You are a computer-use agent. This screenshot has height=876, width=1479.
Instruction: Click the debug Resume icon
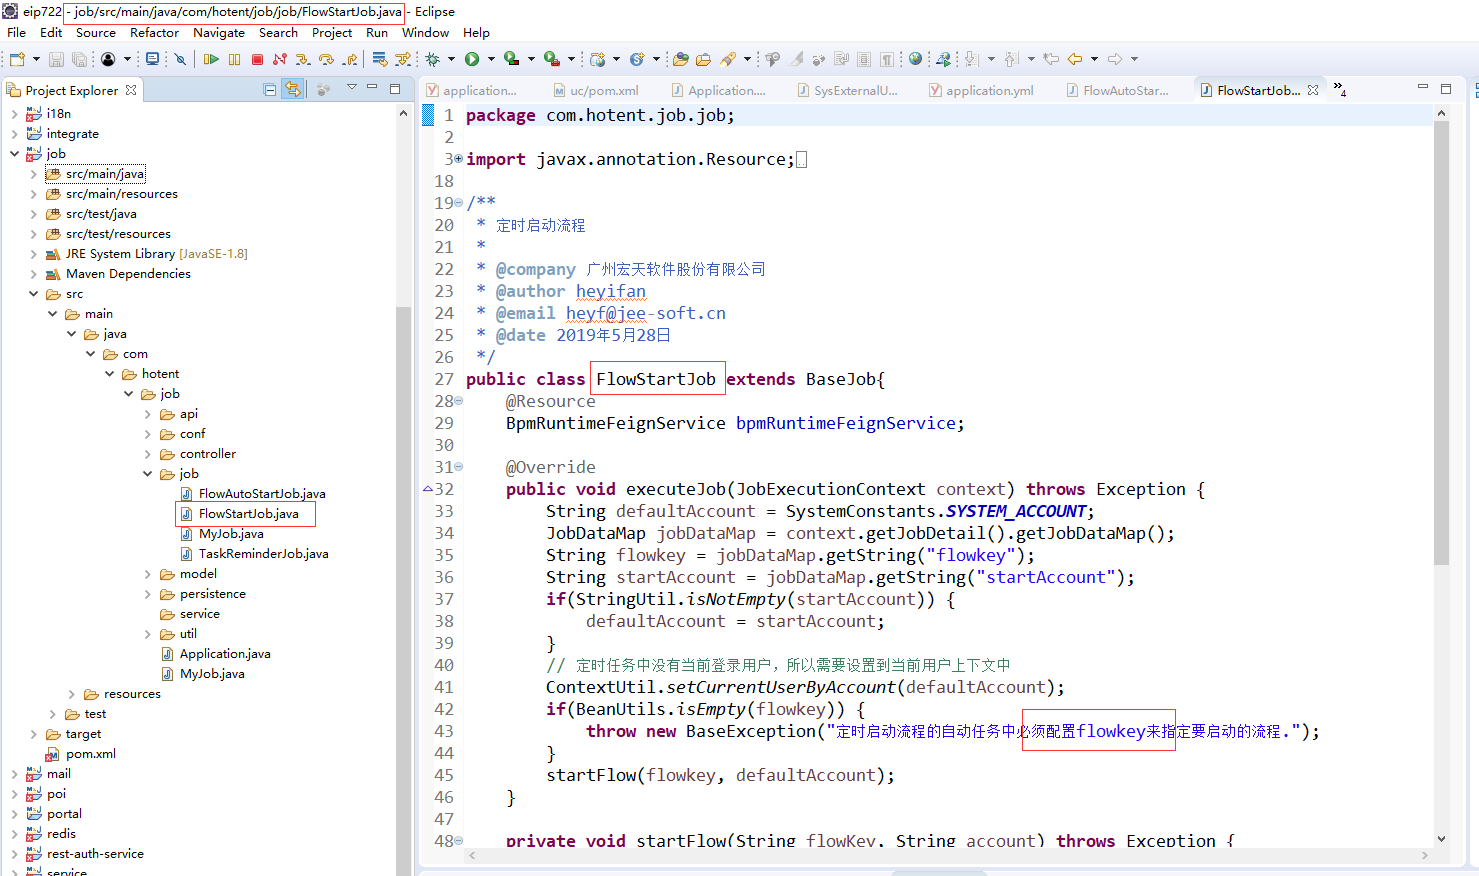(211, 60)
